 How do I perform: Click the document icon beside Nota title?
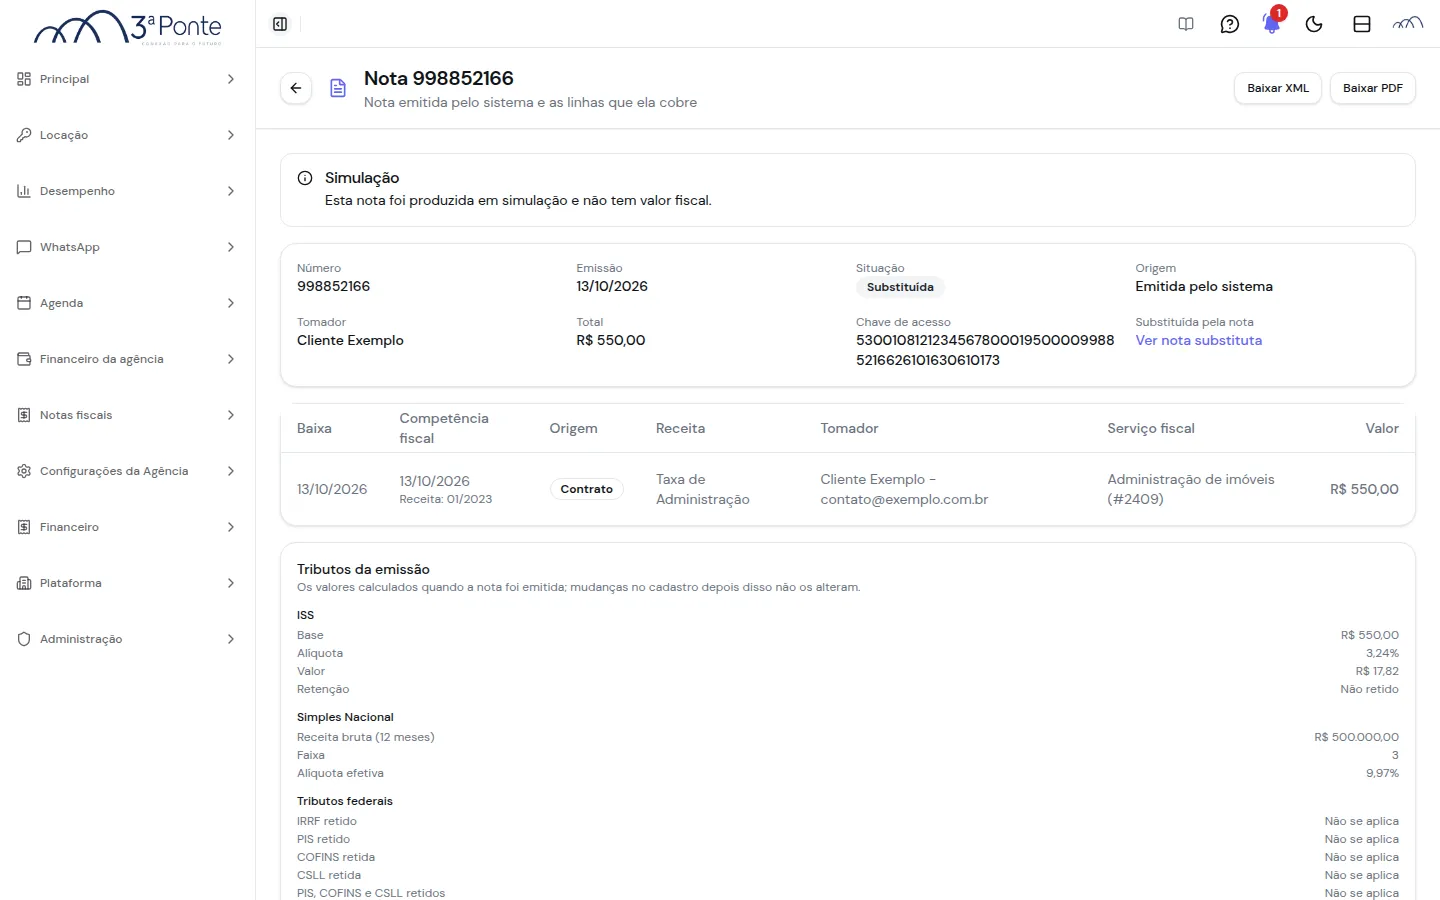point(338,88)
